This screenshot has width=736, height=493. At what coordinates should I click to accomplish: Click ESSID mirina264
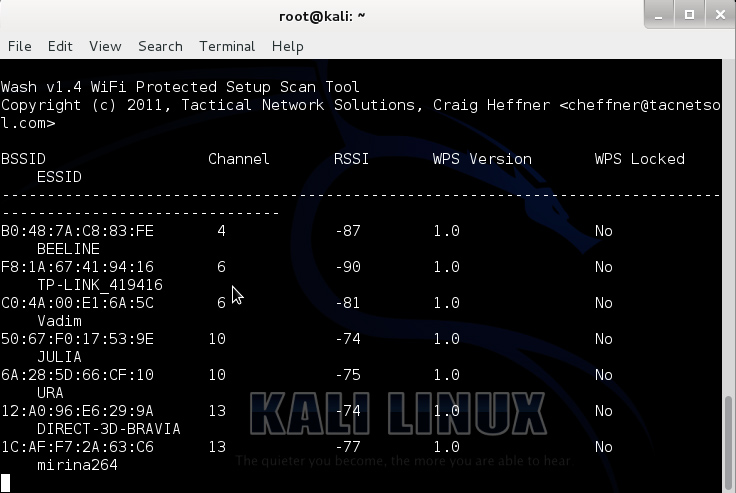77,465
